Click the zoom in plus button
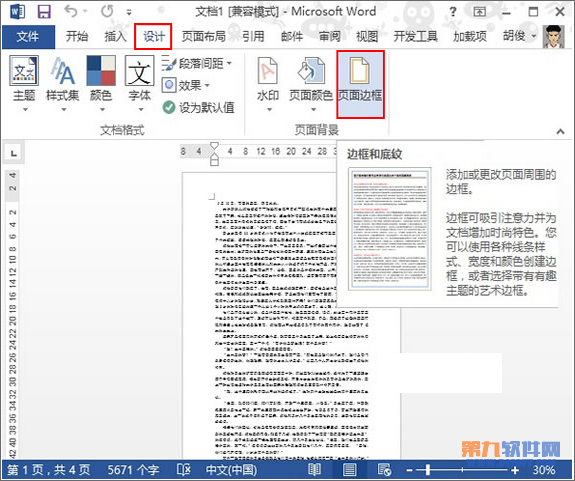 click(x=515, y=470)
